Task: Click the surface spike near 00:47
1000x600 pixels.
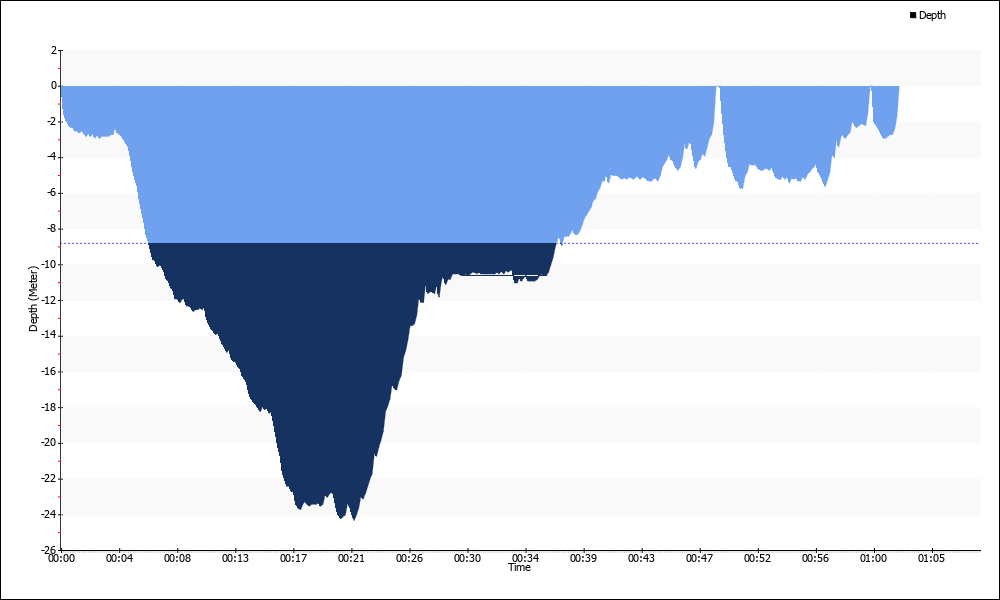Action: (x=718, y=102)
